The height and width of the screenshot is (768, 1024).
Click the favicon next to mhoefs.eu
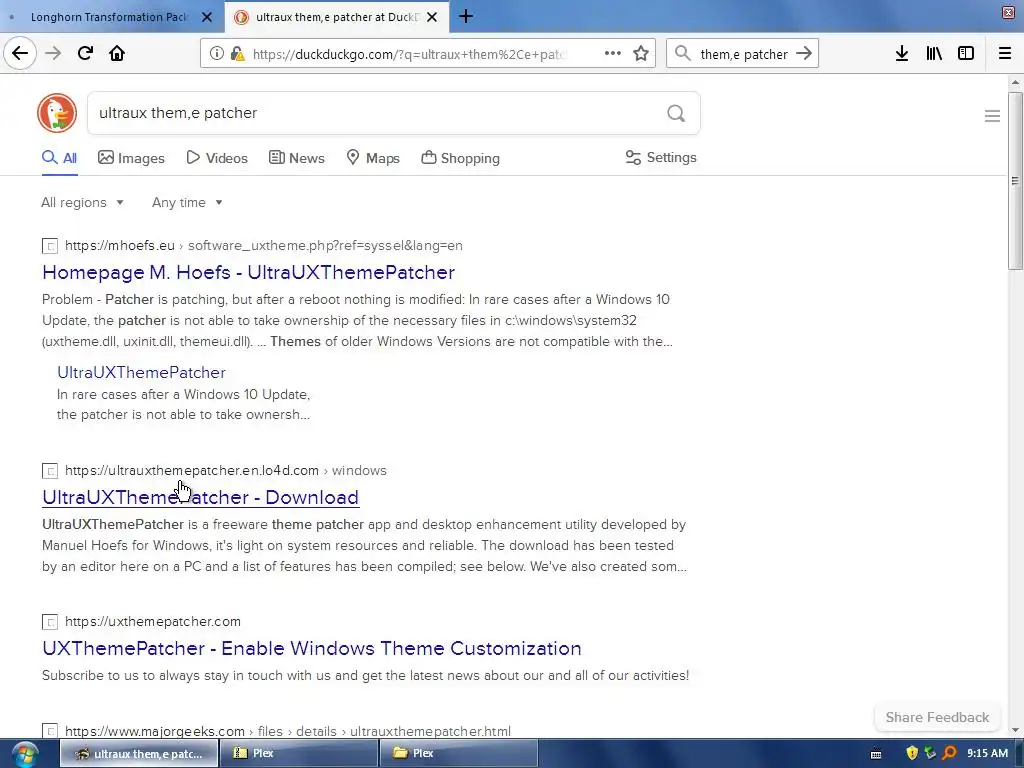point(50,246)
